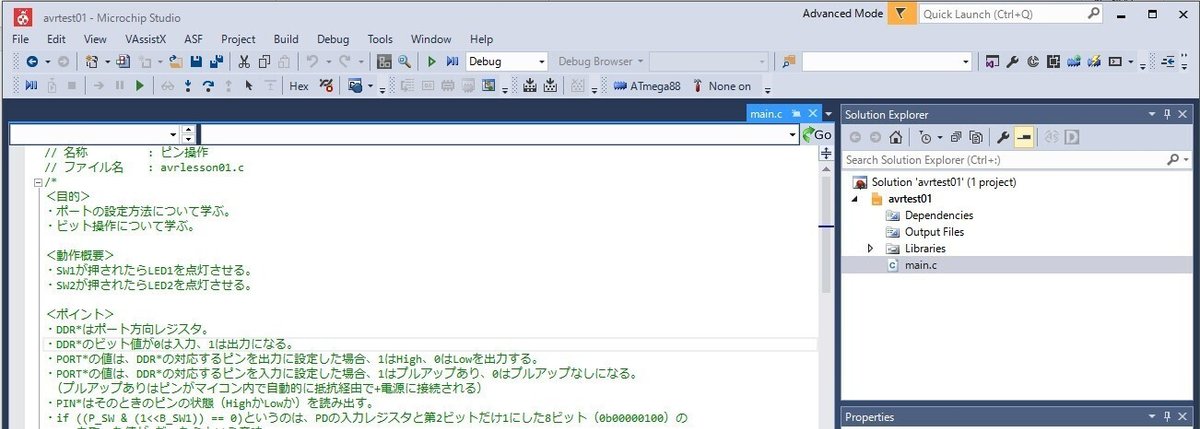The width and height of the screenshot is (1200, 429).
Task: Click the Start Debugging and Break icon
Action: tap(452, 61)
